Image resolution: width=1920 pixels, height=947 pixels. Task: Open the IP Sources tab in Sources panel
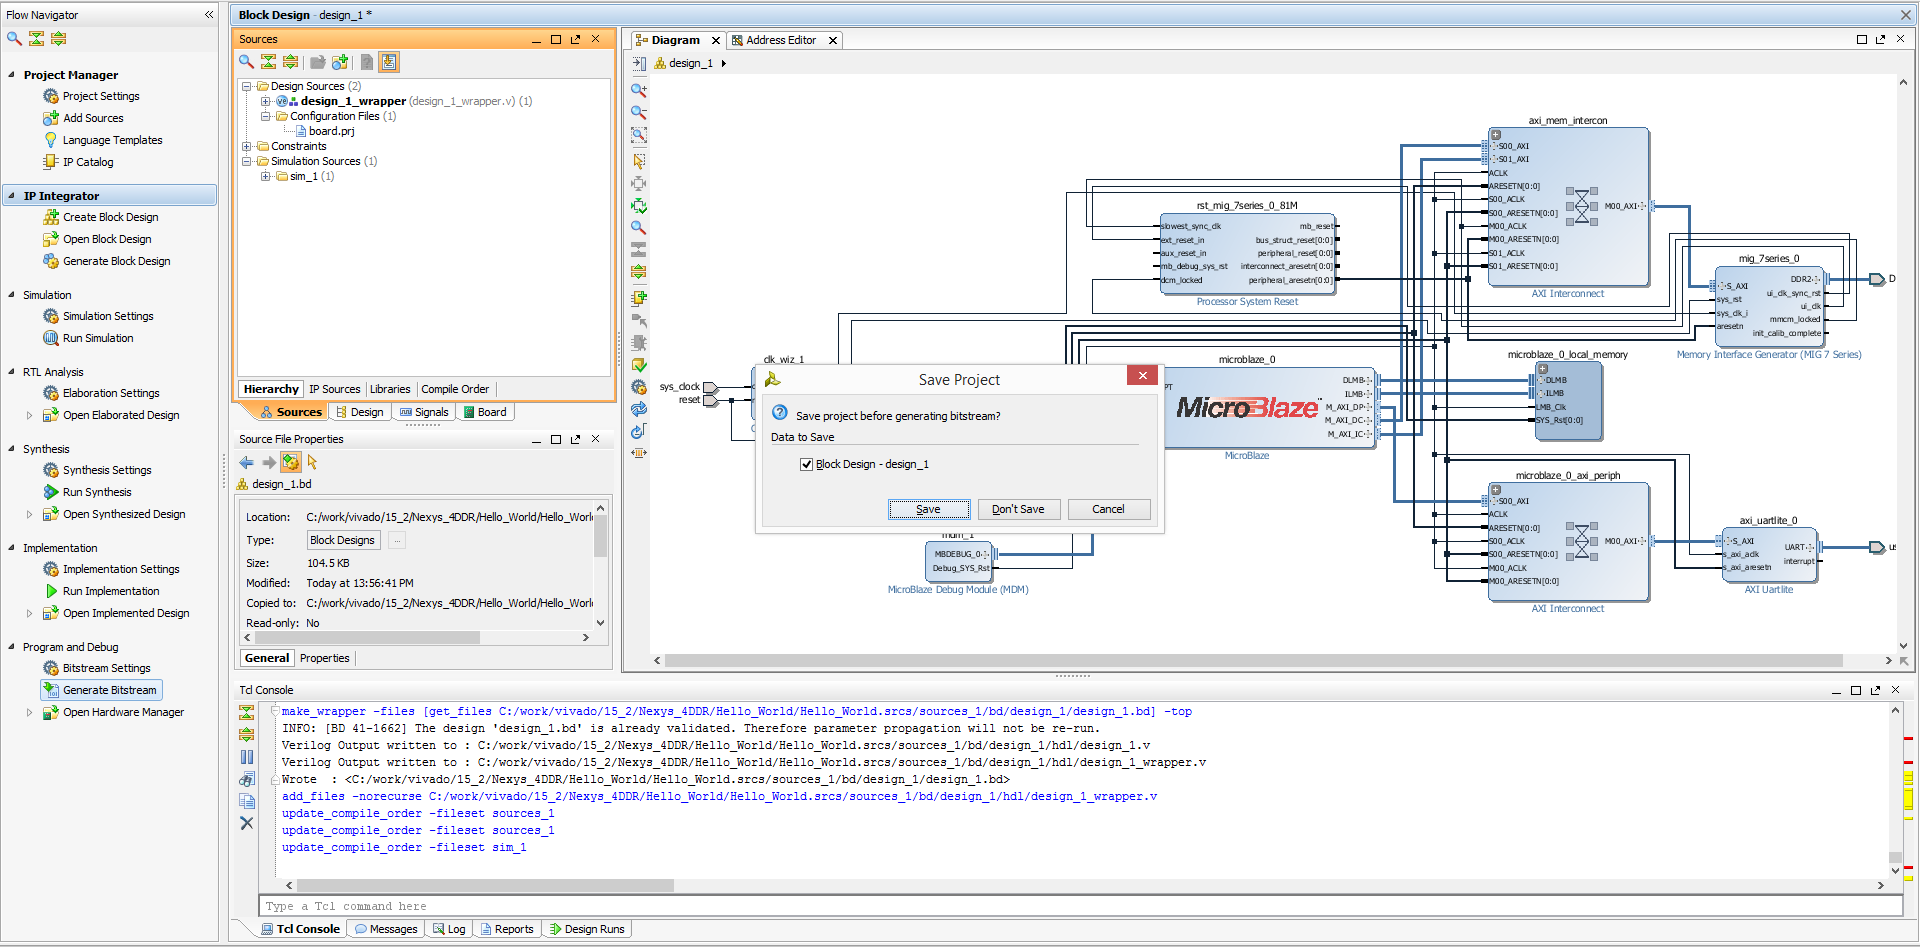click(334, 389)
